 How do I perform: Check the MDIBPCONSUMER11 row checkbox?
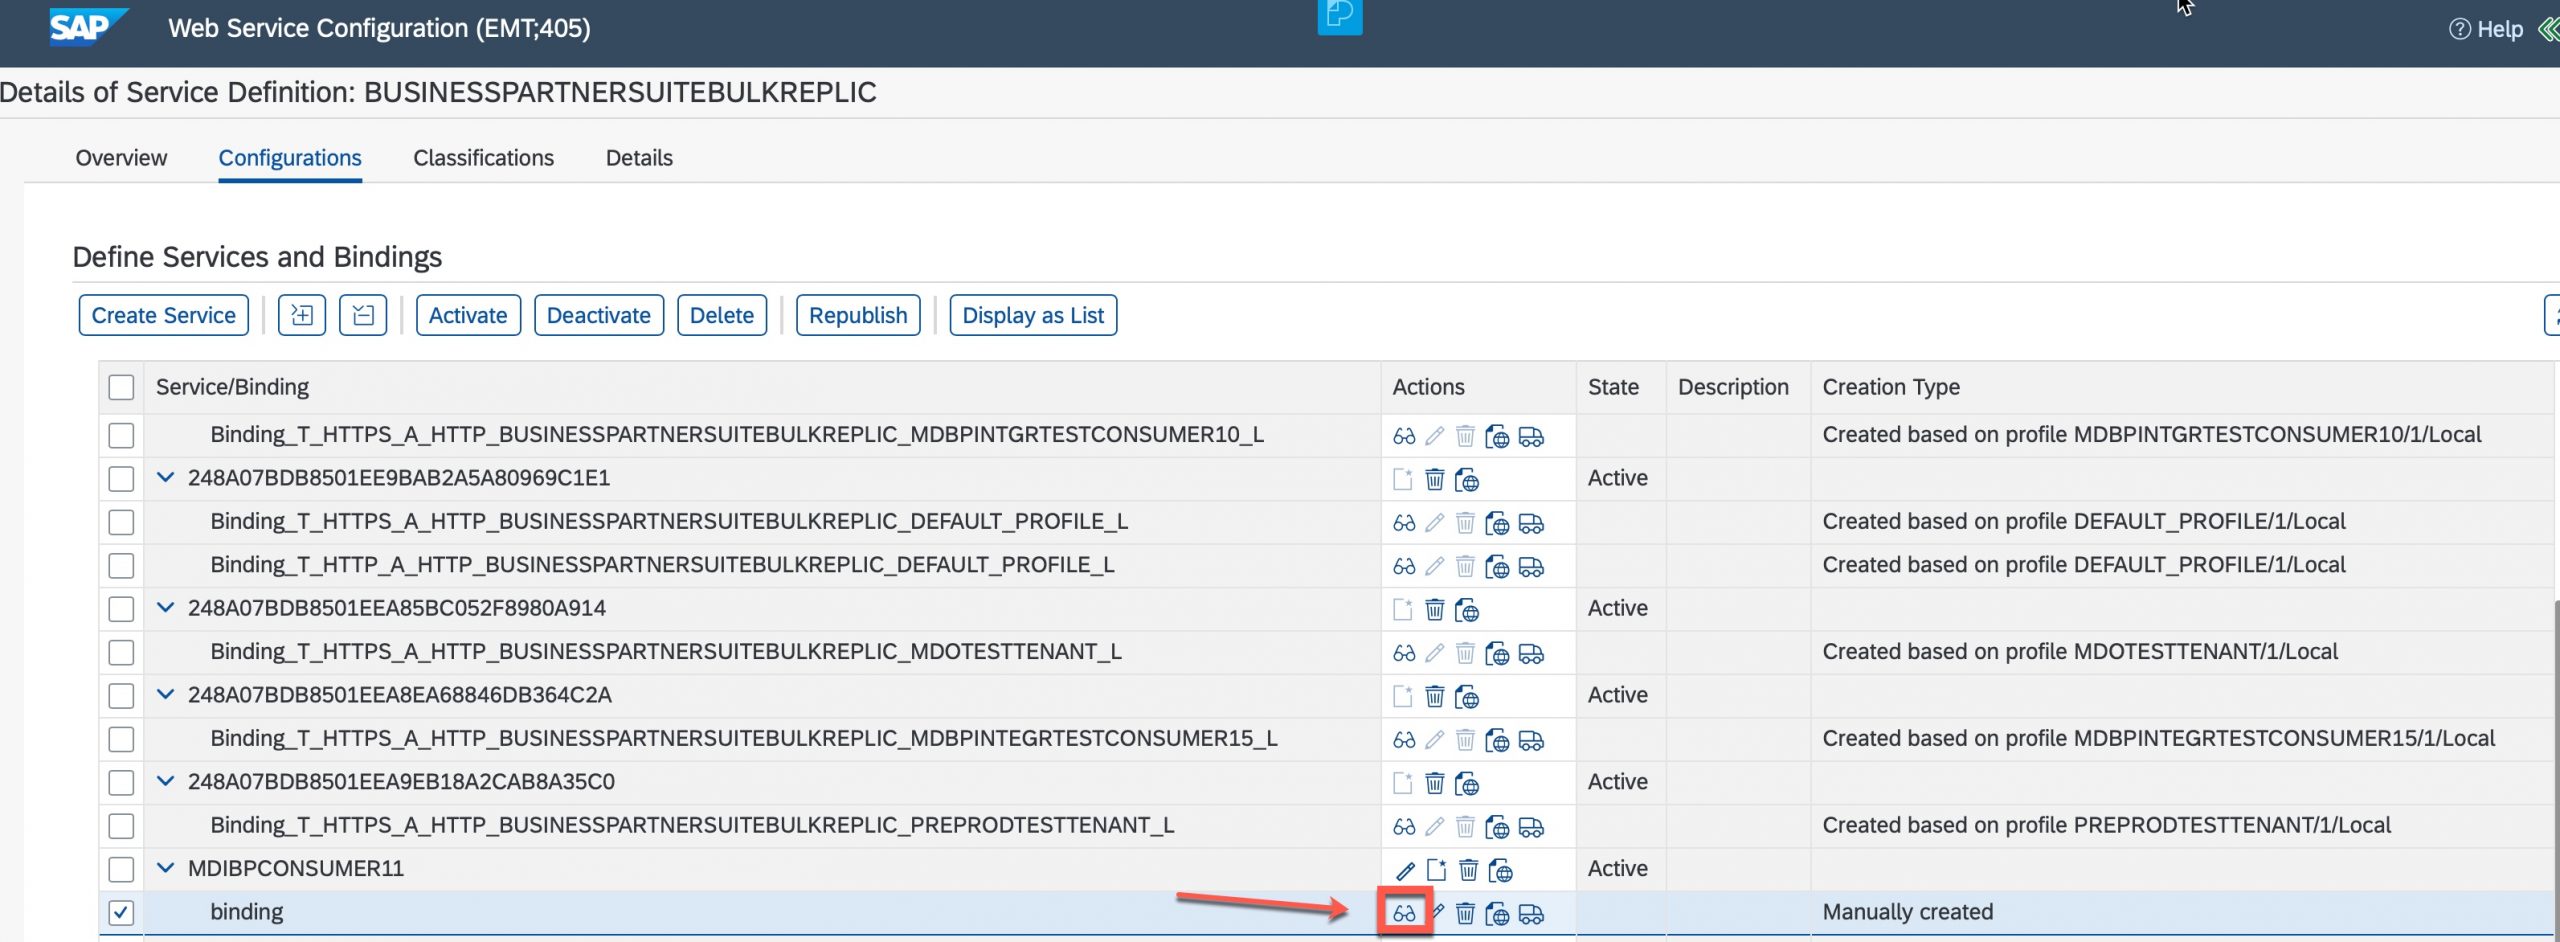(x=121, y=869)
